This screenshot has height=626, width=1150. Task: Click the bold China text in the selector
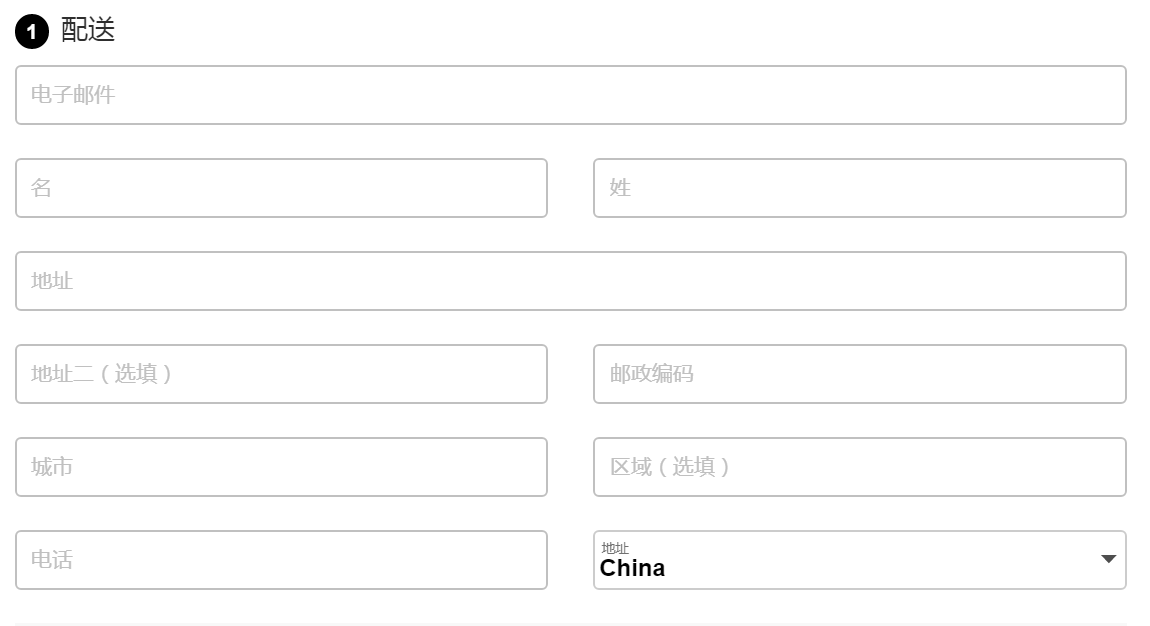pyautogui.click(x=632, y=568)
